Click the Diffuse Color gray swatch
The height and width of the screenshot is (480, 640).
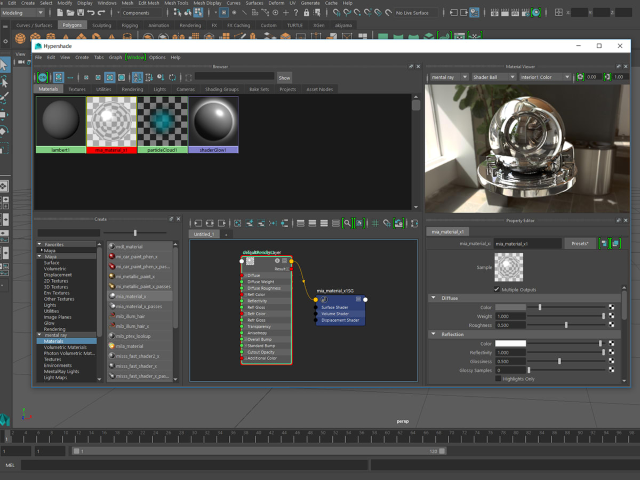coord(510,307)
